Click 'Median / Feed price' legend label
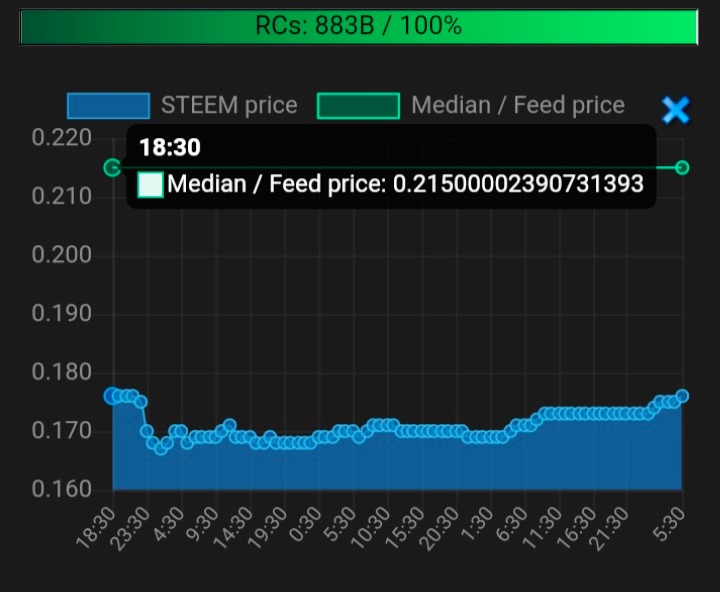The image size is (720, 592). pyautogui.click(x=518, y=105)
